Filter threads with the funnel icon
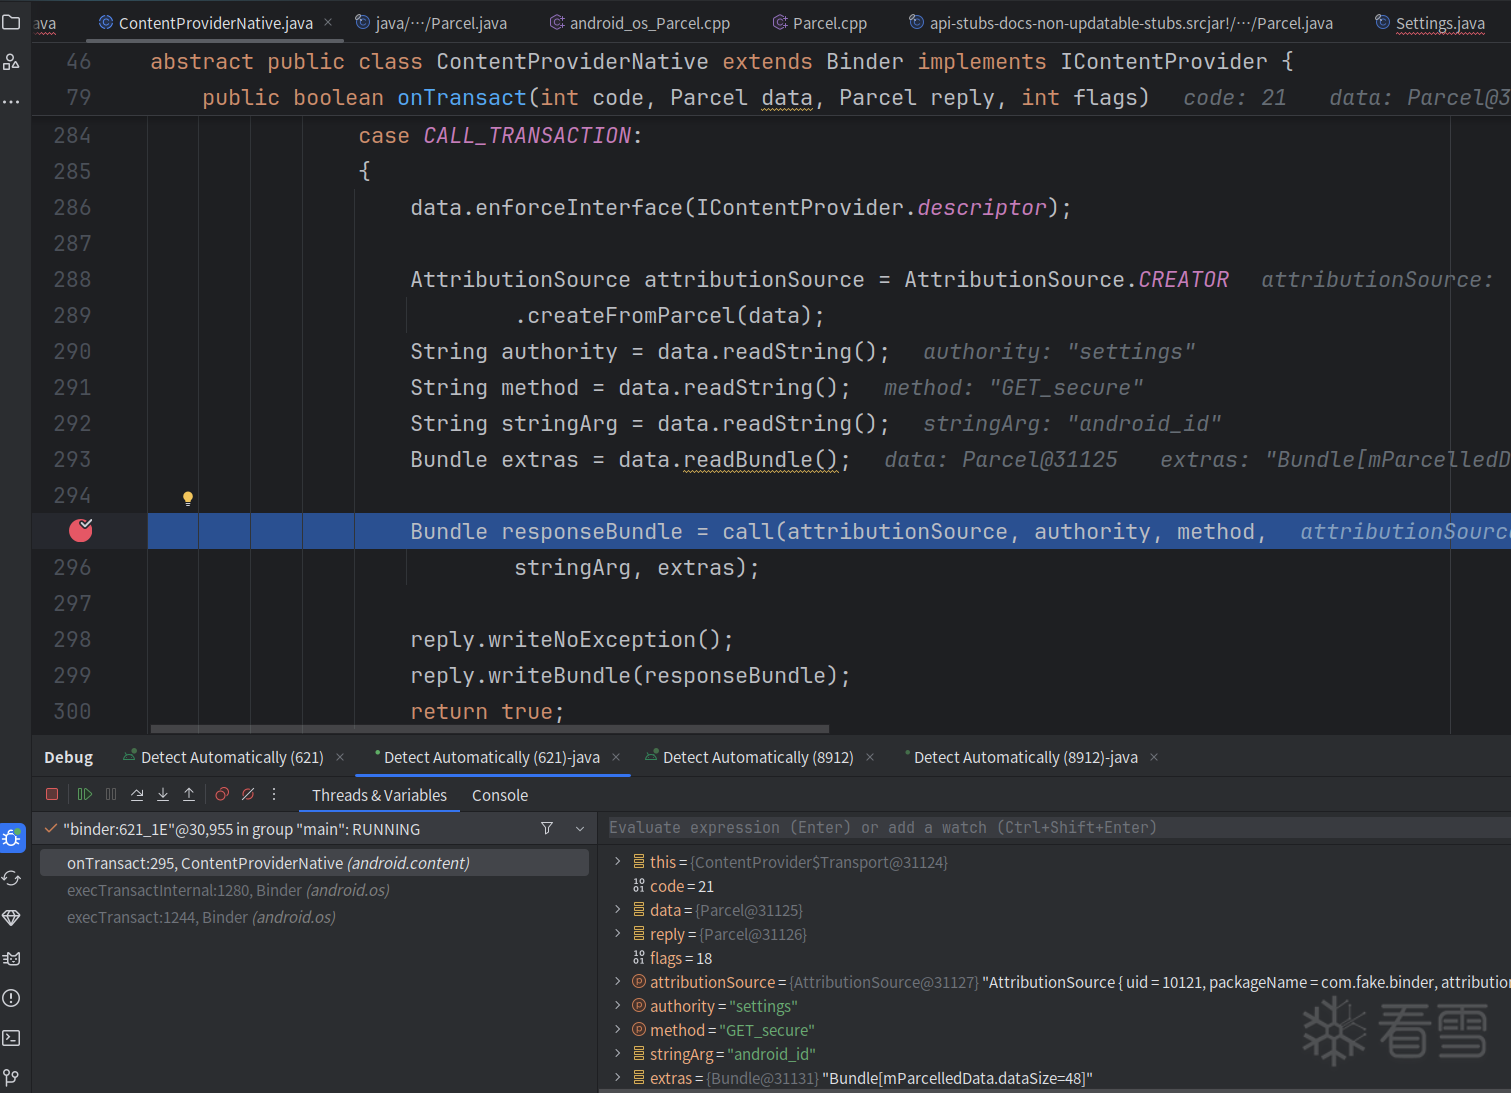This screenshot has width=1511, height=1093. click(x=547, y=829)
